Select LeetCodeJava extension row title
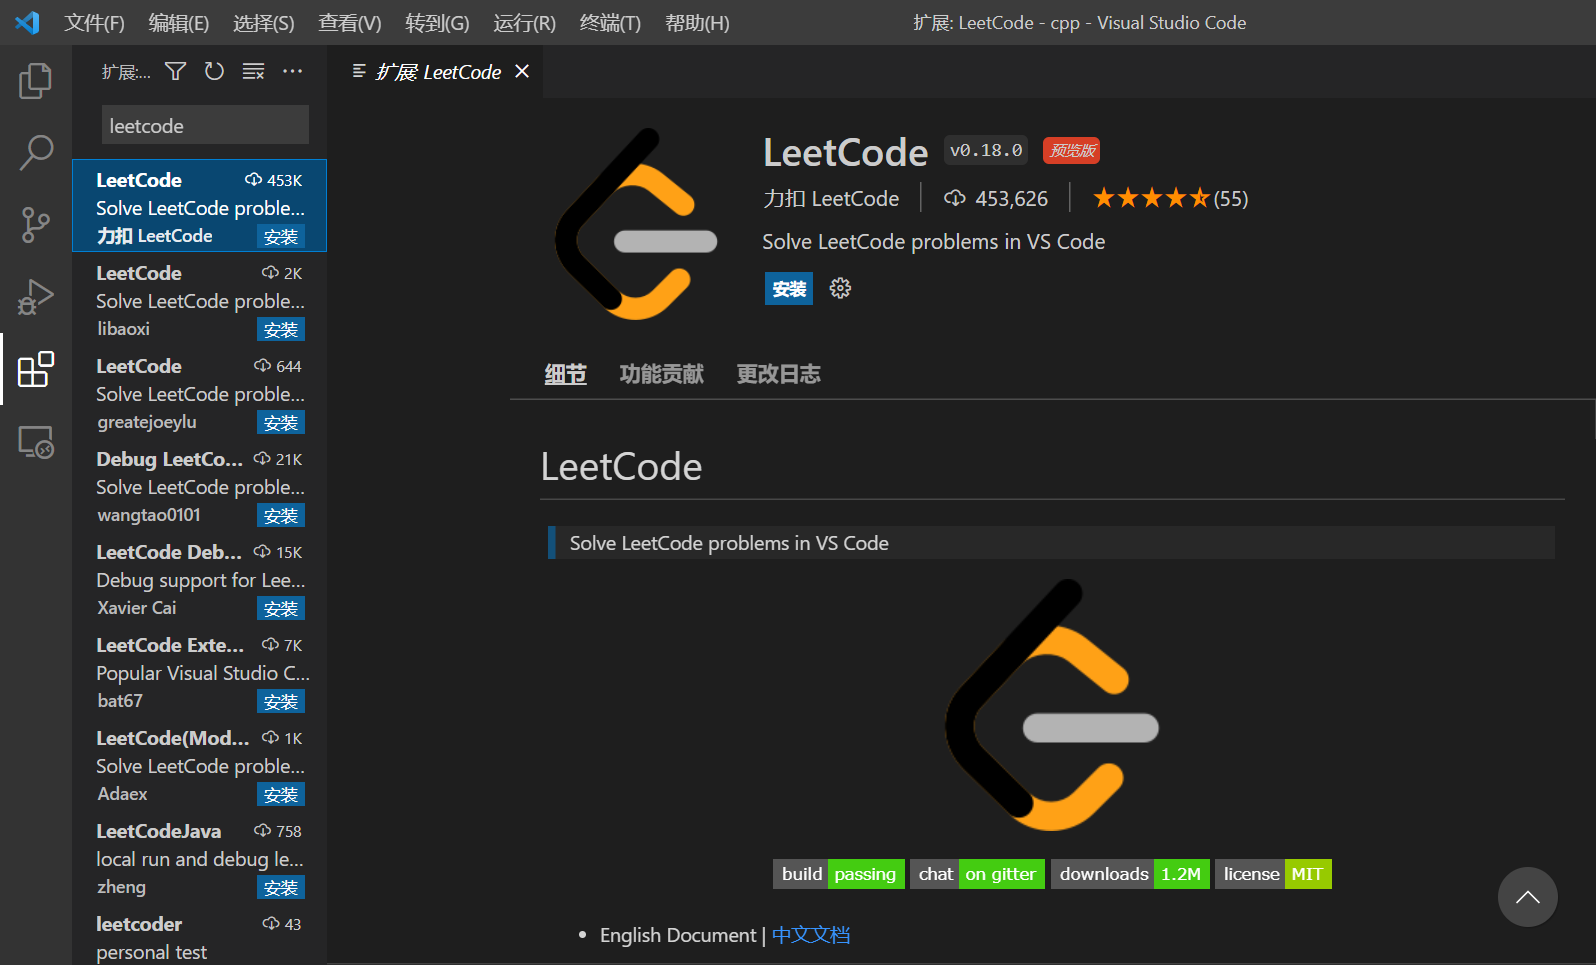 coord(159,831)
